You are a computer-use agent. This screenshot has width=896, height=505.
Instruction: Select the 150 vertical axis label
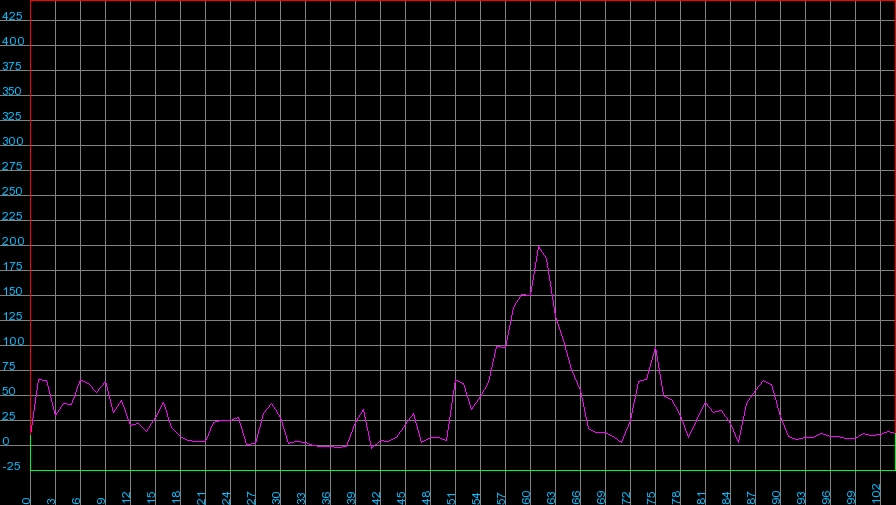[x=12, y=291]
